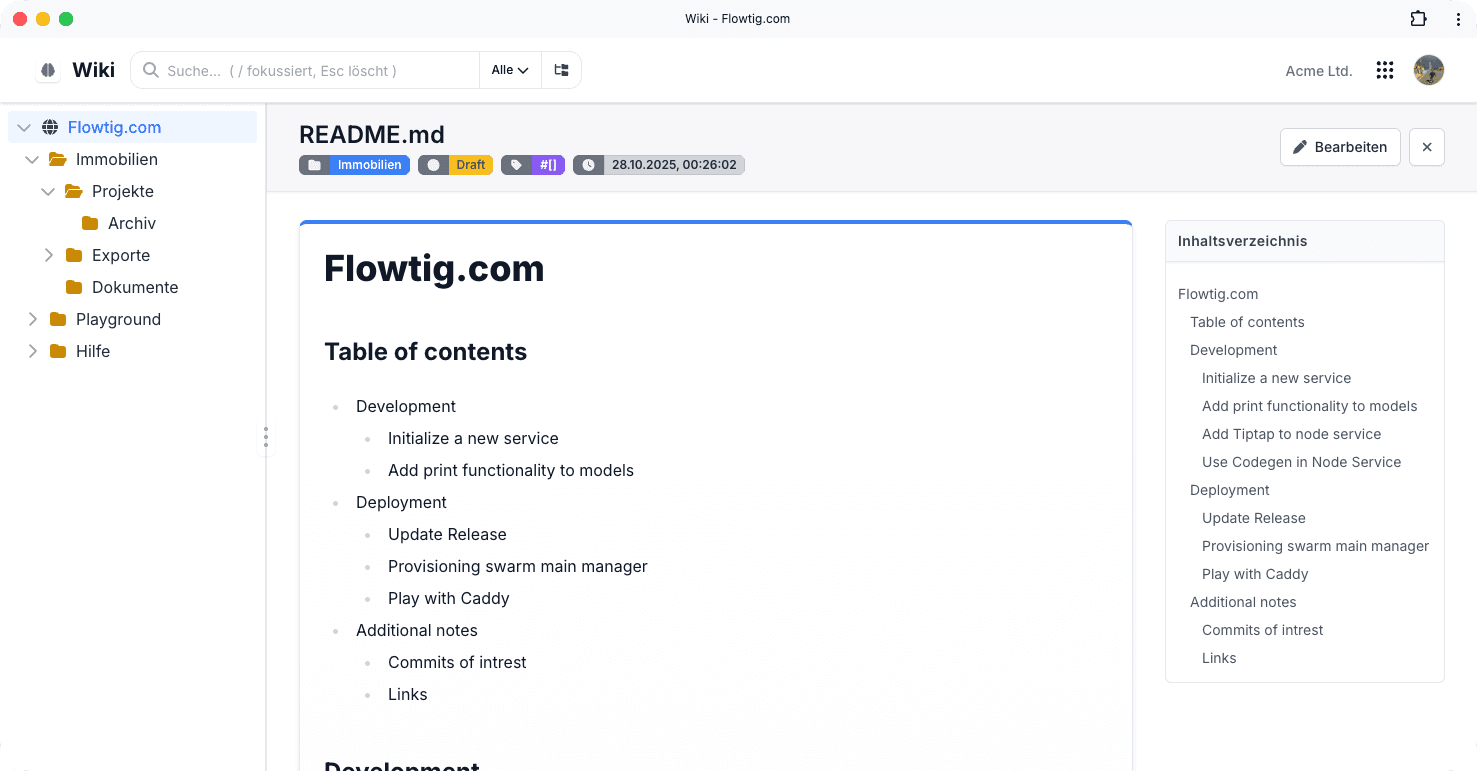This screenshot has height=771, width=1477.
Task: Click the Bearbeiten button
Action: 1340,147
